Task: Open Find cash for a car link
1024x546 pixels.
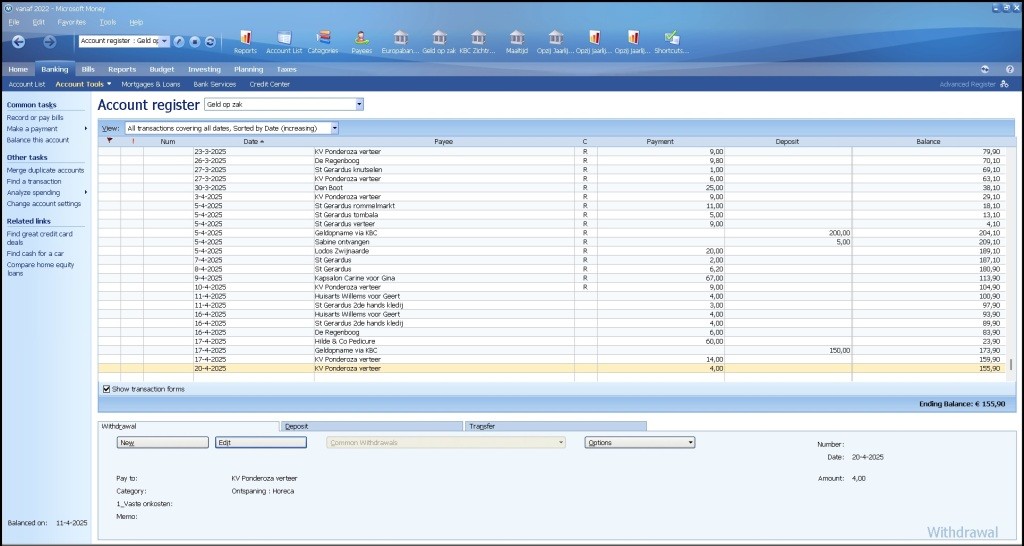Action: [x=35, y=253]
